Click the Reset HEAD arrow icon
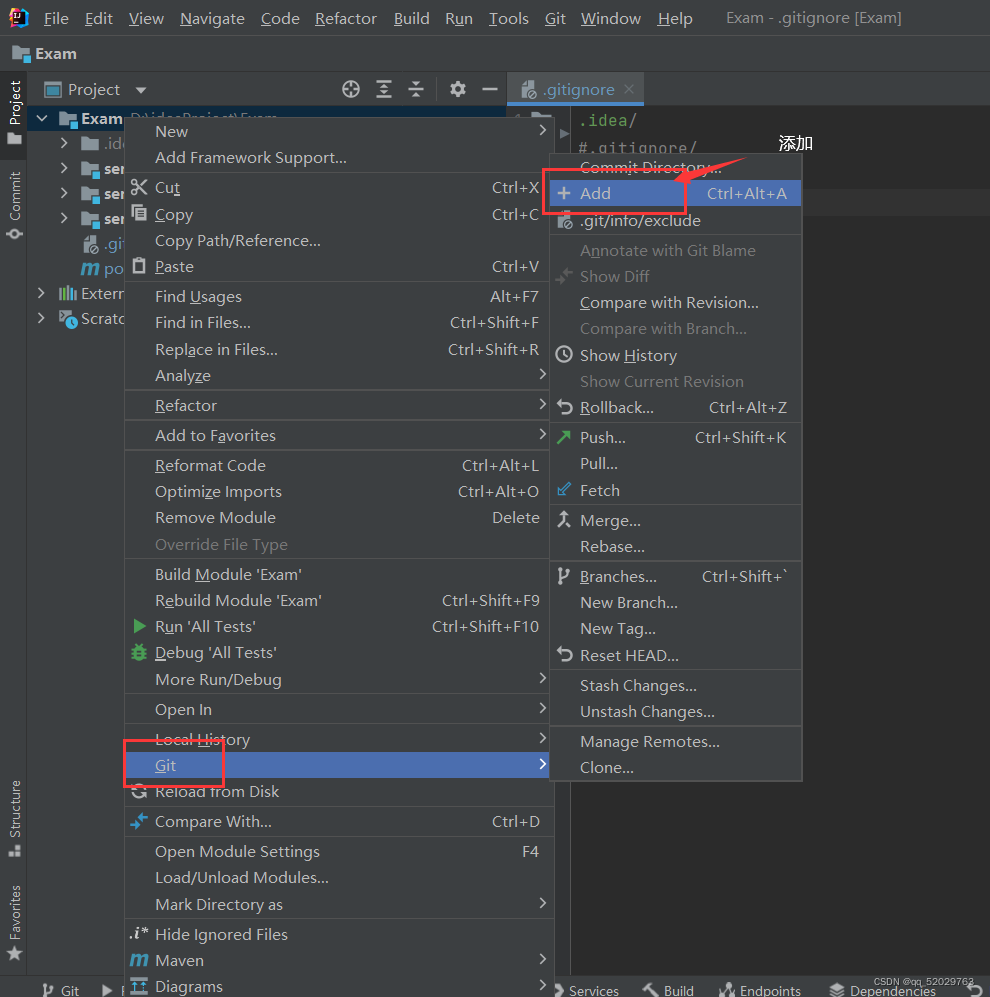 pyautogui.click(x=564, y=654)
